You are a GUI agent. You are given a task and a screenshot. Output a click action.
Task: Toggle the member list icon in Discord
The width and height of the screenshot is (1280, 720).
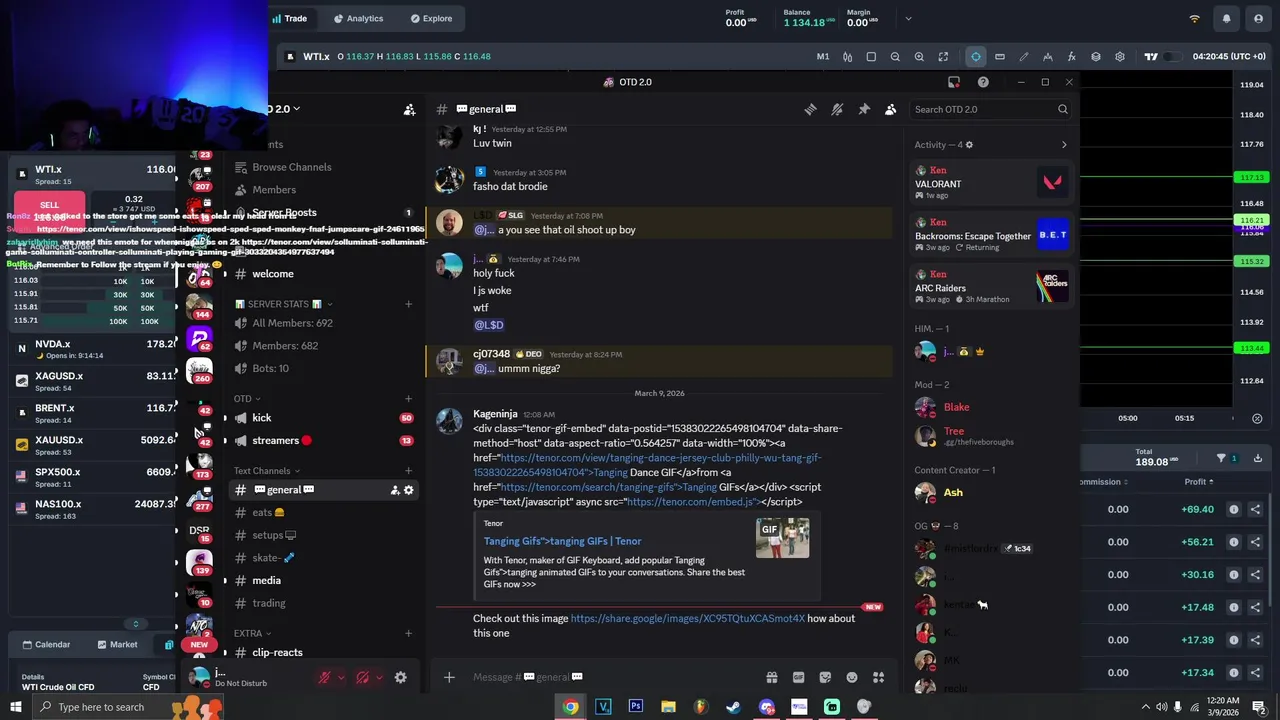pos(890,109)
